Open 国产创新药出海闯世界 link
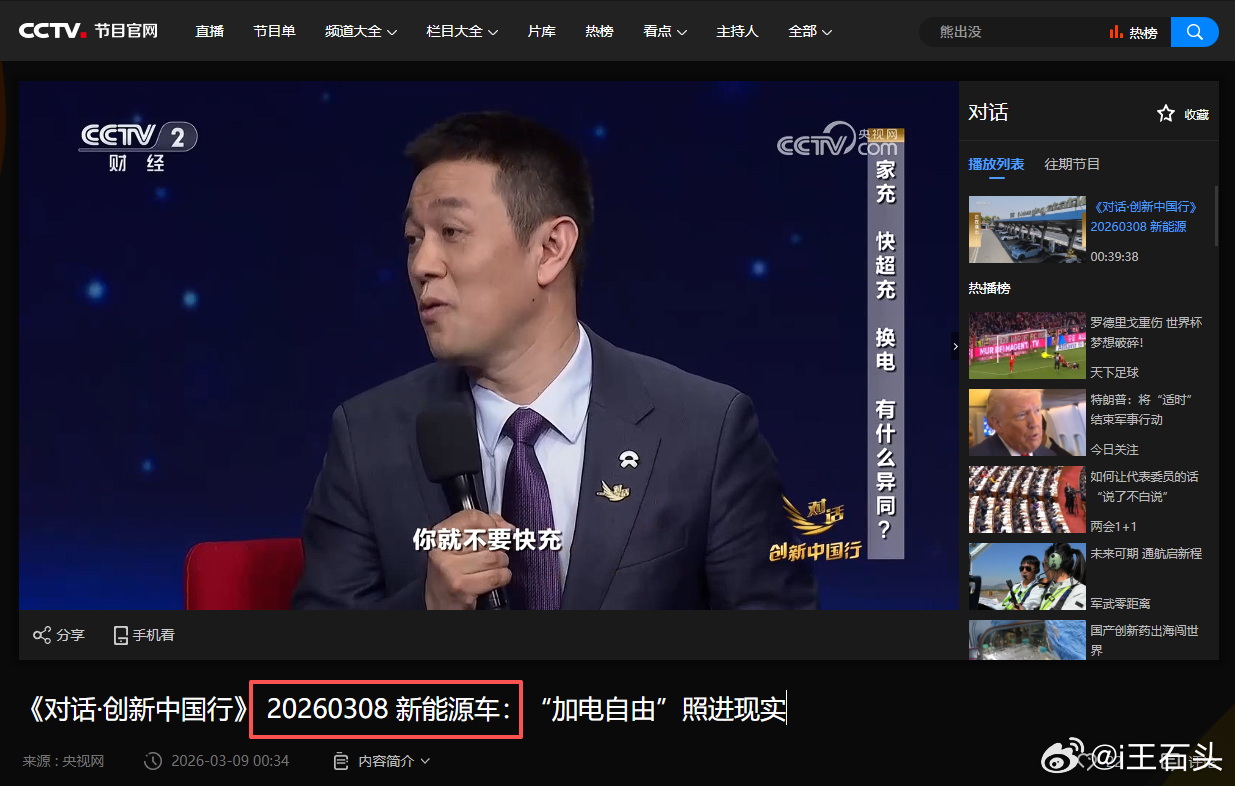 tap(1144, 640)
